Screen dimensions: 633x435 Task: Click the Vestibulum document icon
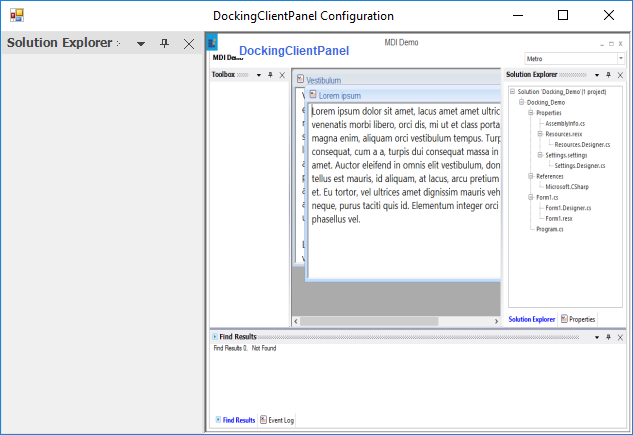300,80
